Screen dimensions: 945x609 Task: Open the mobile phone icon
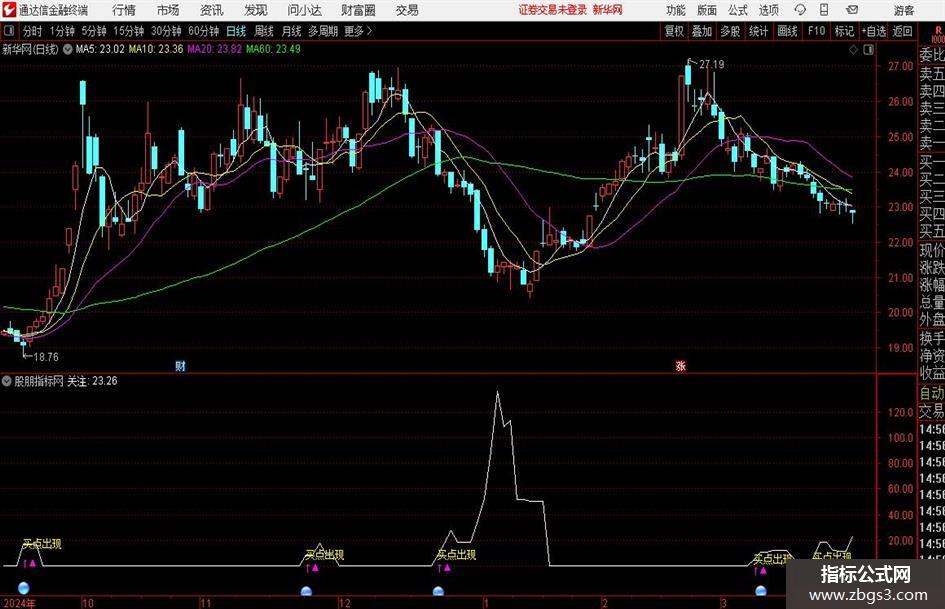pos(824,10)
